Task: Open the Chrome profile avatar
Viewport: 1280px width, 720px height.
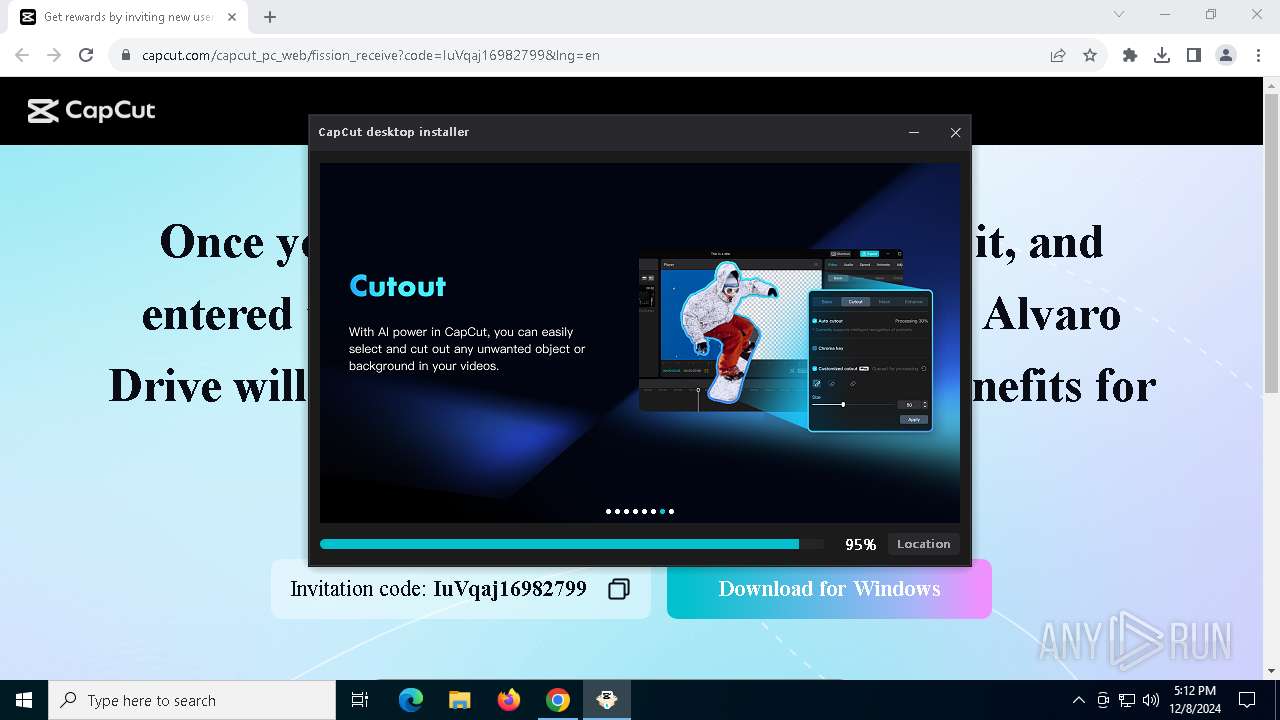Action: coord(1226,55)
